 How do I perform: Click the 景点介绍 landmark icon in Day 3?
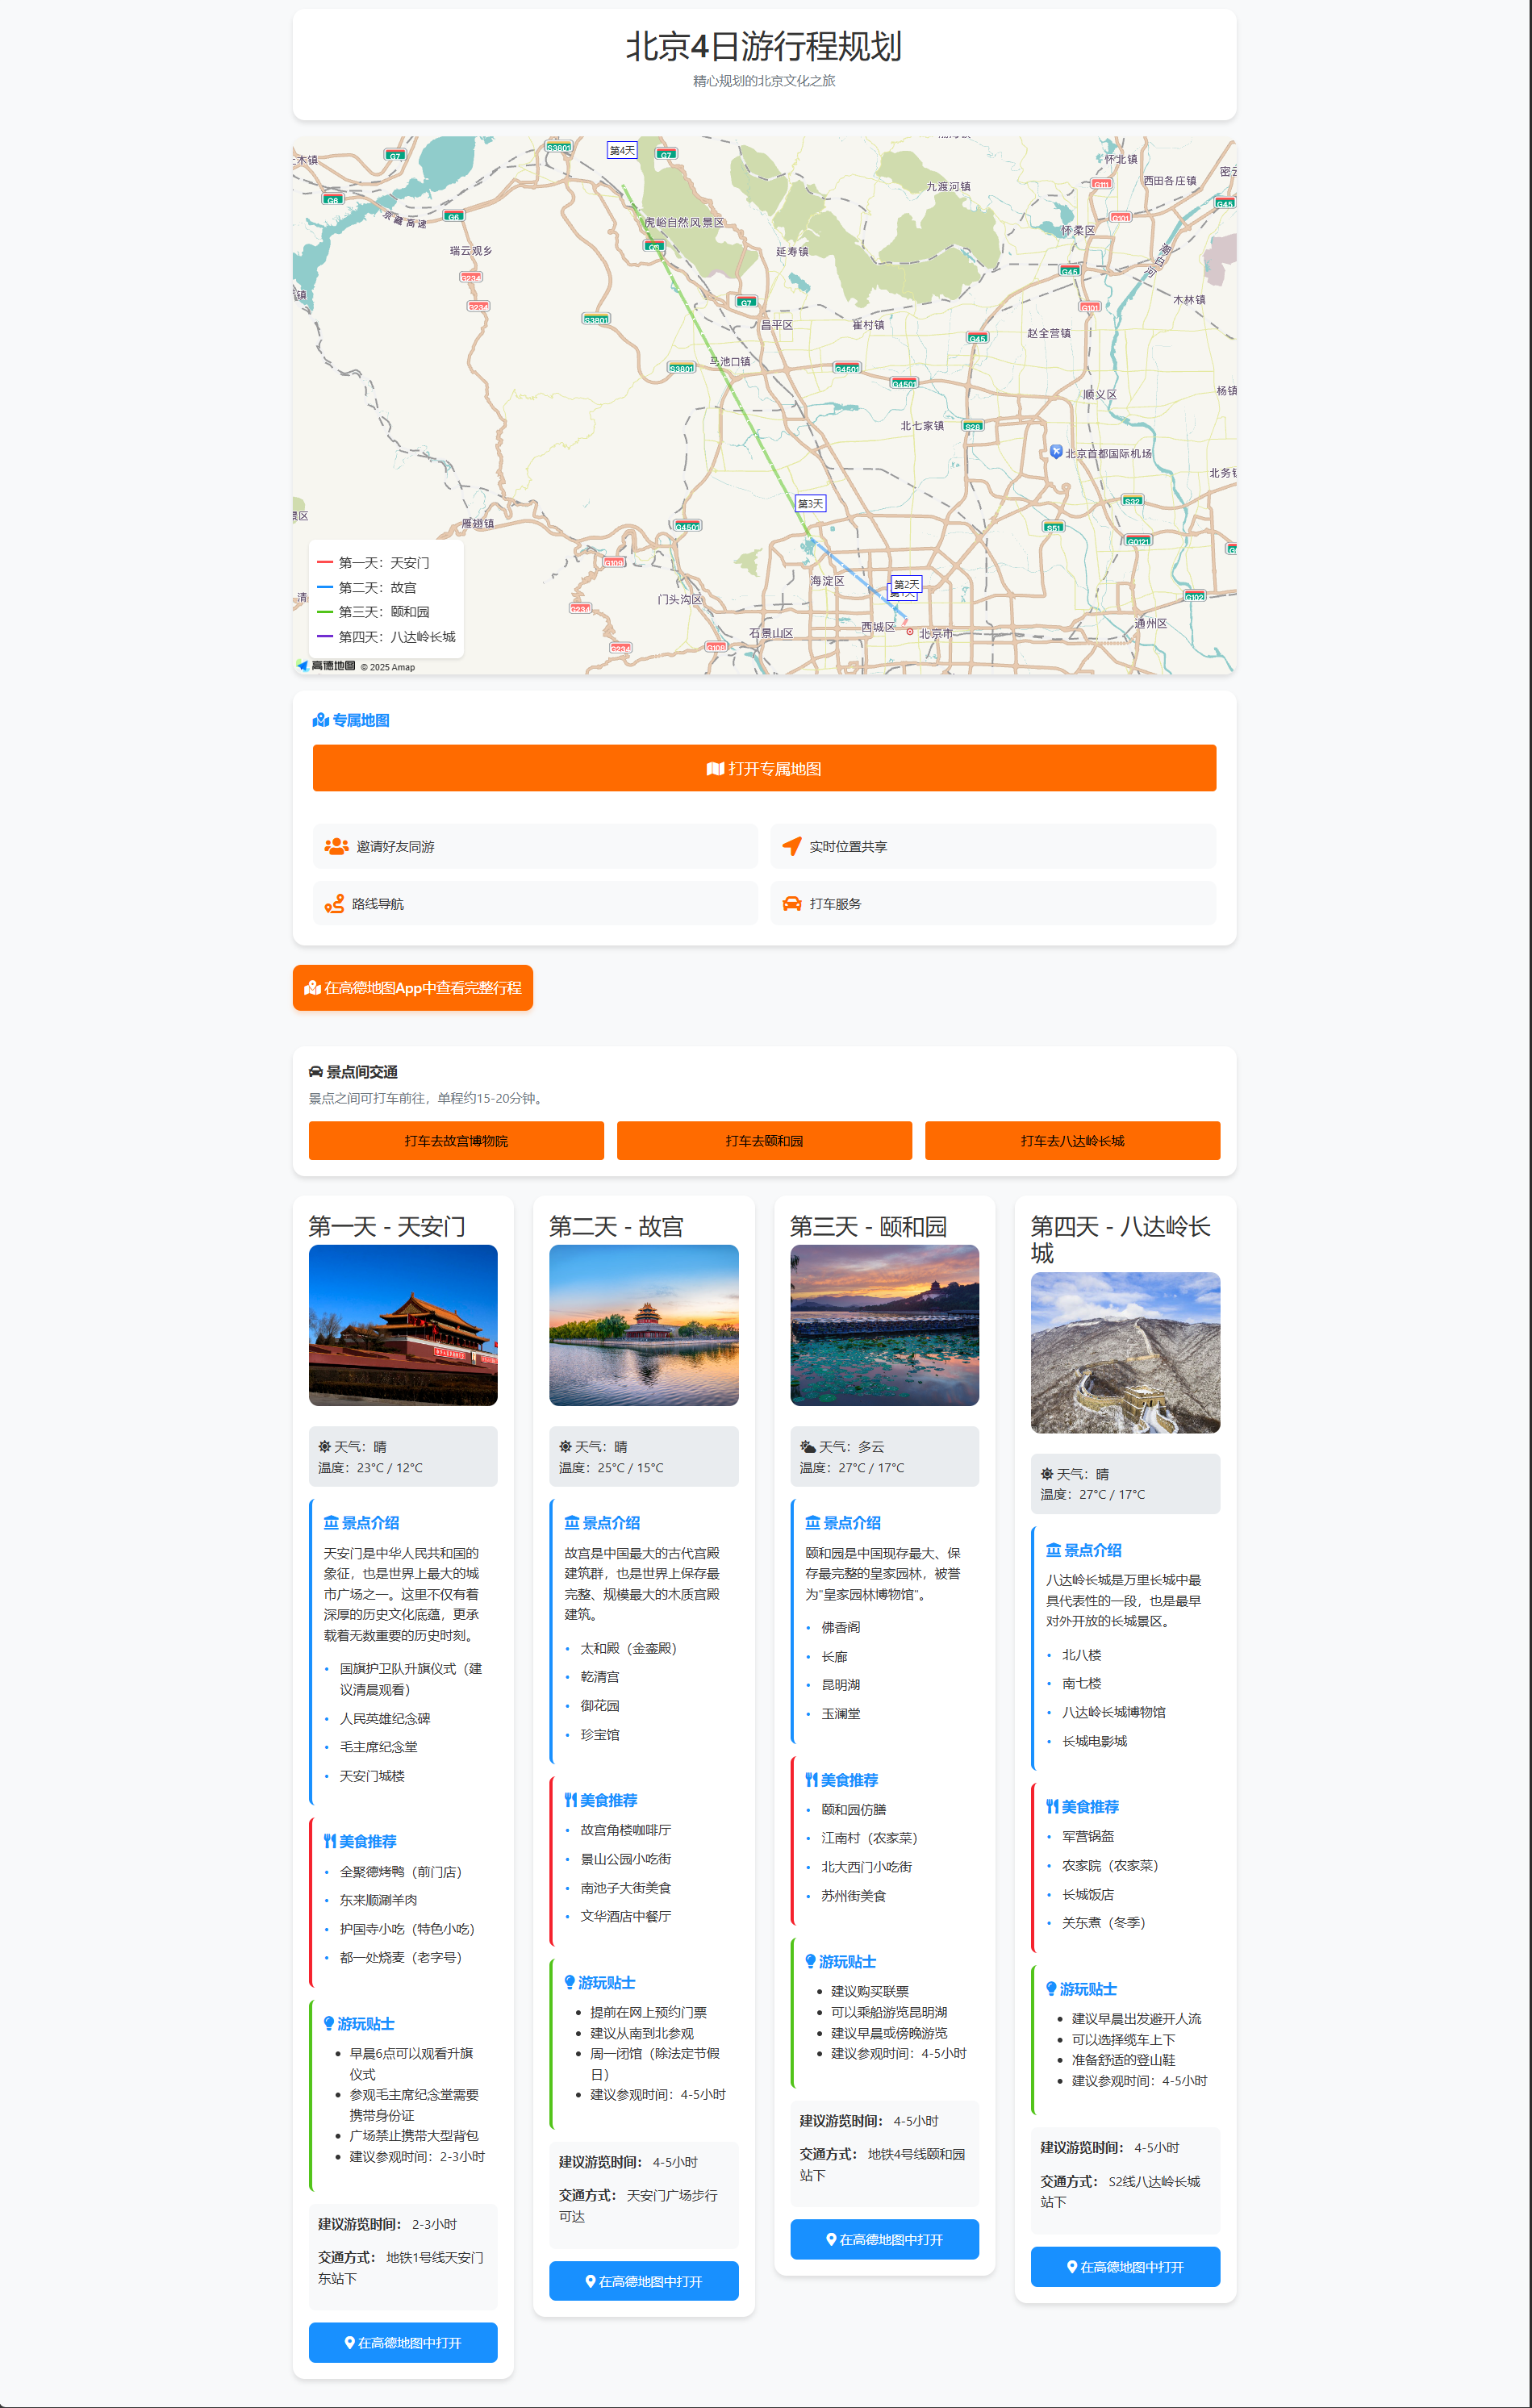click(x=812, y=1523)
